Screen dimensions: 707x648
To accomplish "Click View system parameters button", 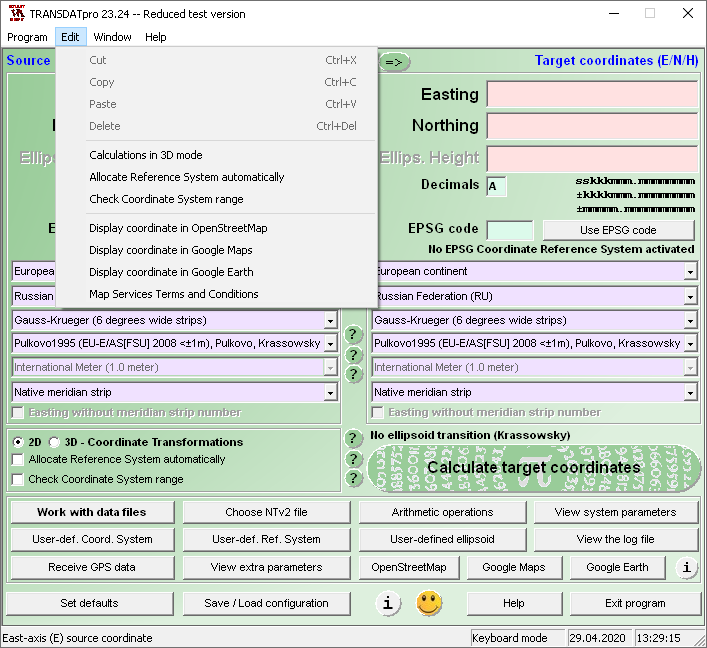I will point(615,512).
